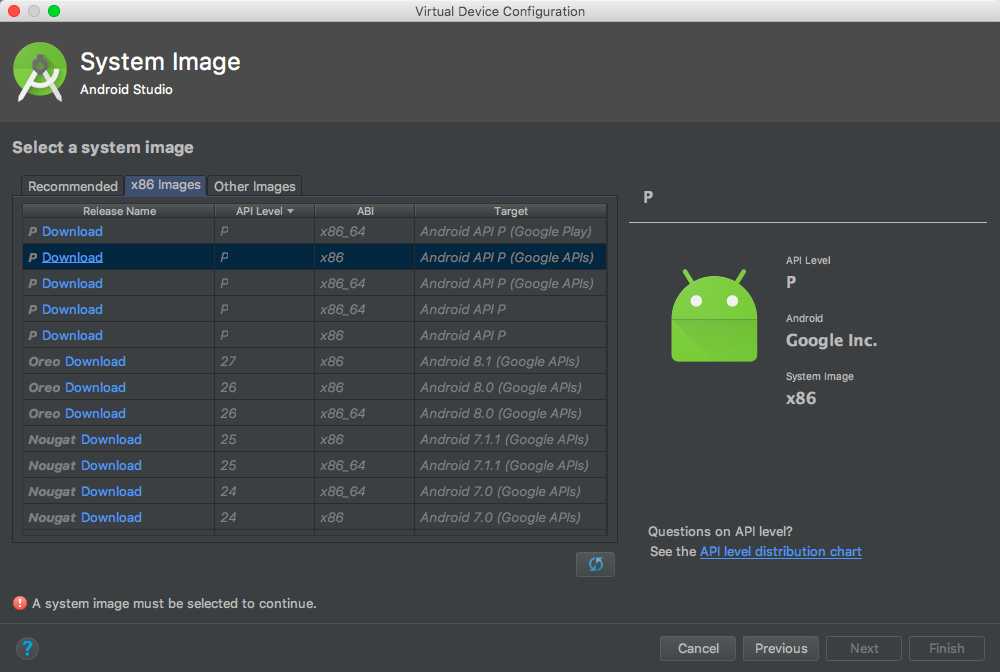1000x672 pixels.
Task: Switch to the Recommended tab
Action: click(x=73, y=186)
